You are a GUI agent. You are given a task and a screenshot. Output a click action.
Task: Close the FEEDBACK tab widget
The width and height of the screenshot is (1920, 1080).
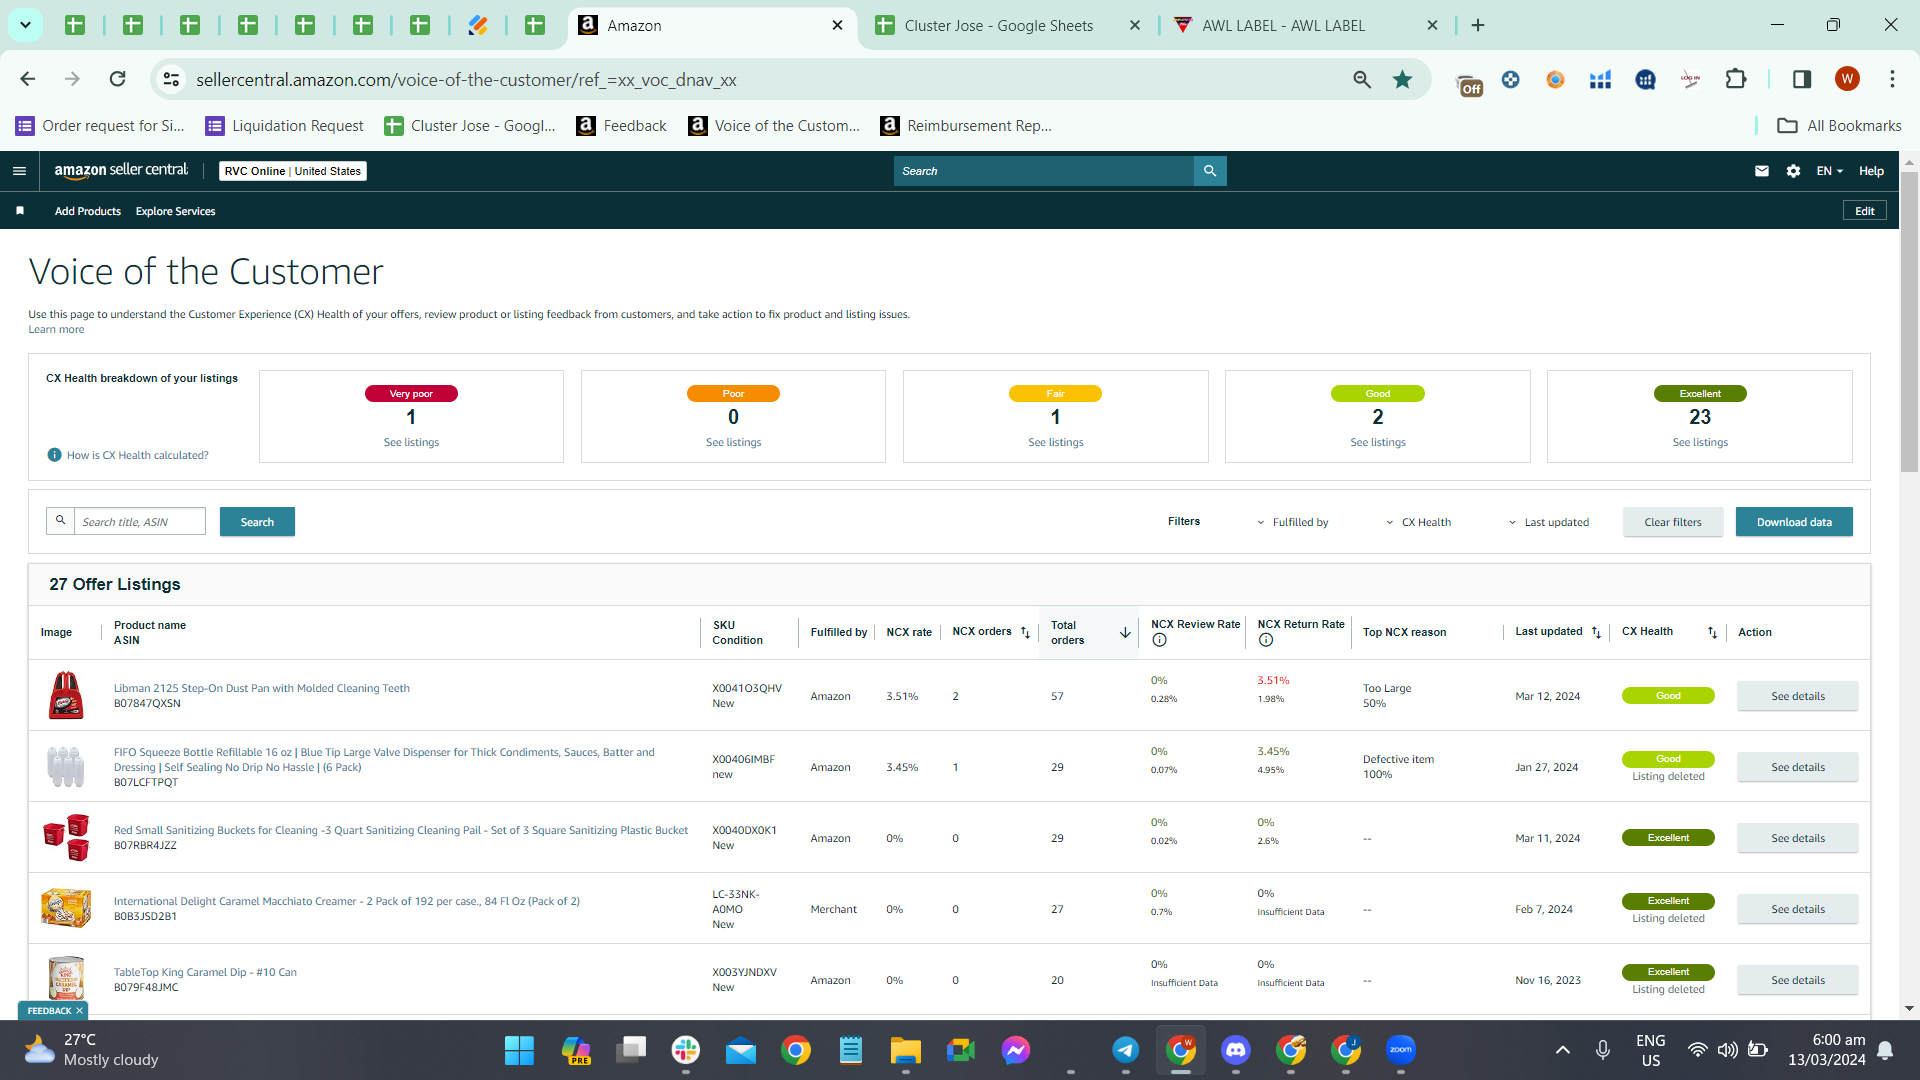[79, 1011]
